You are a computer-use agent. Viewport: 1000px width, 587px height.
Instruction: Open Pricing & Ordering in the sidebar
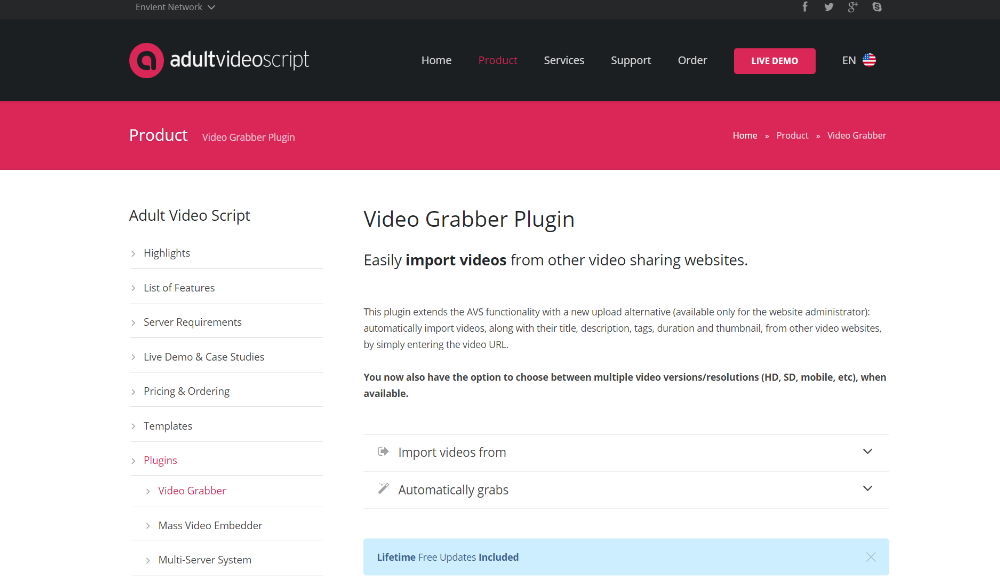pos(187,391)
